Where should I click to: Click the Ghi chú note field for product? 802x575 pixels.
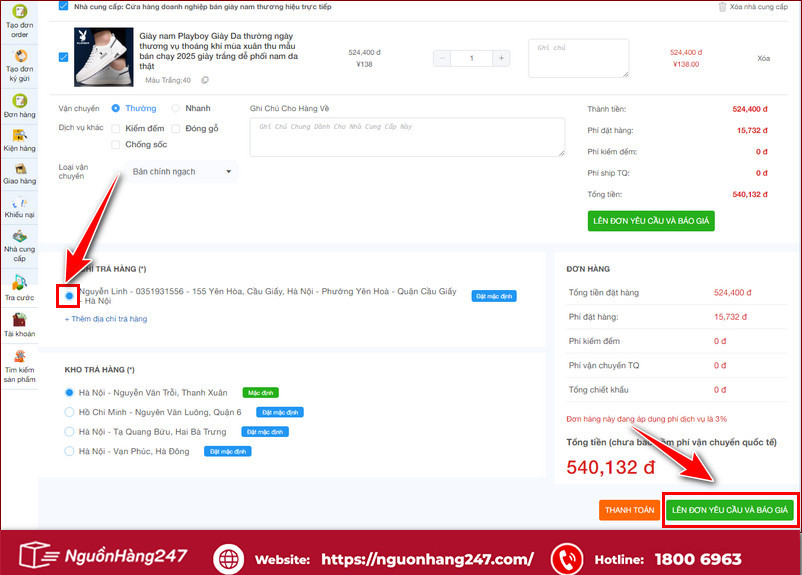tap(578, 58)
